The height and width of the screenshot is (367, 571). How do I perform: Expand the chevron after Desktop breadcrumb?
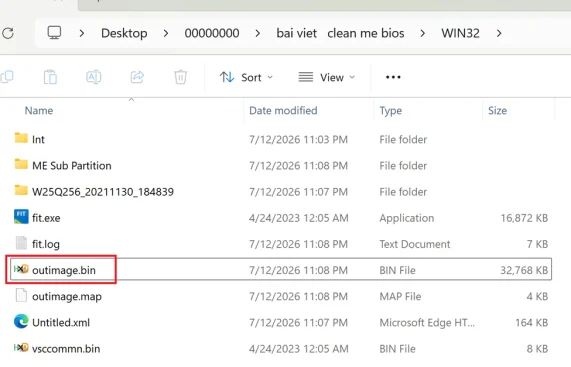coord(166,33)
